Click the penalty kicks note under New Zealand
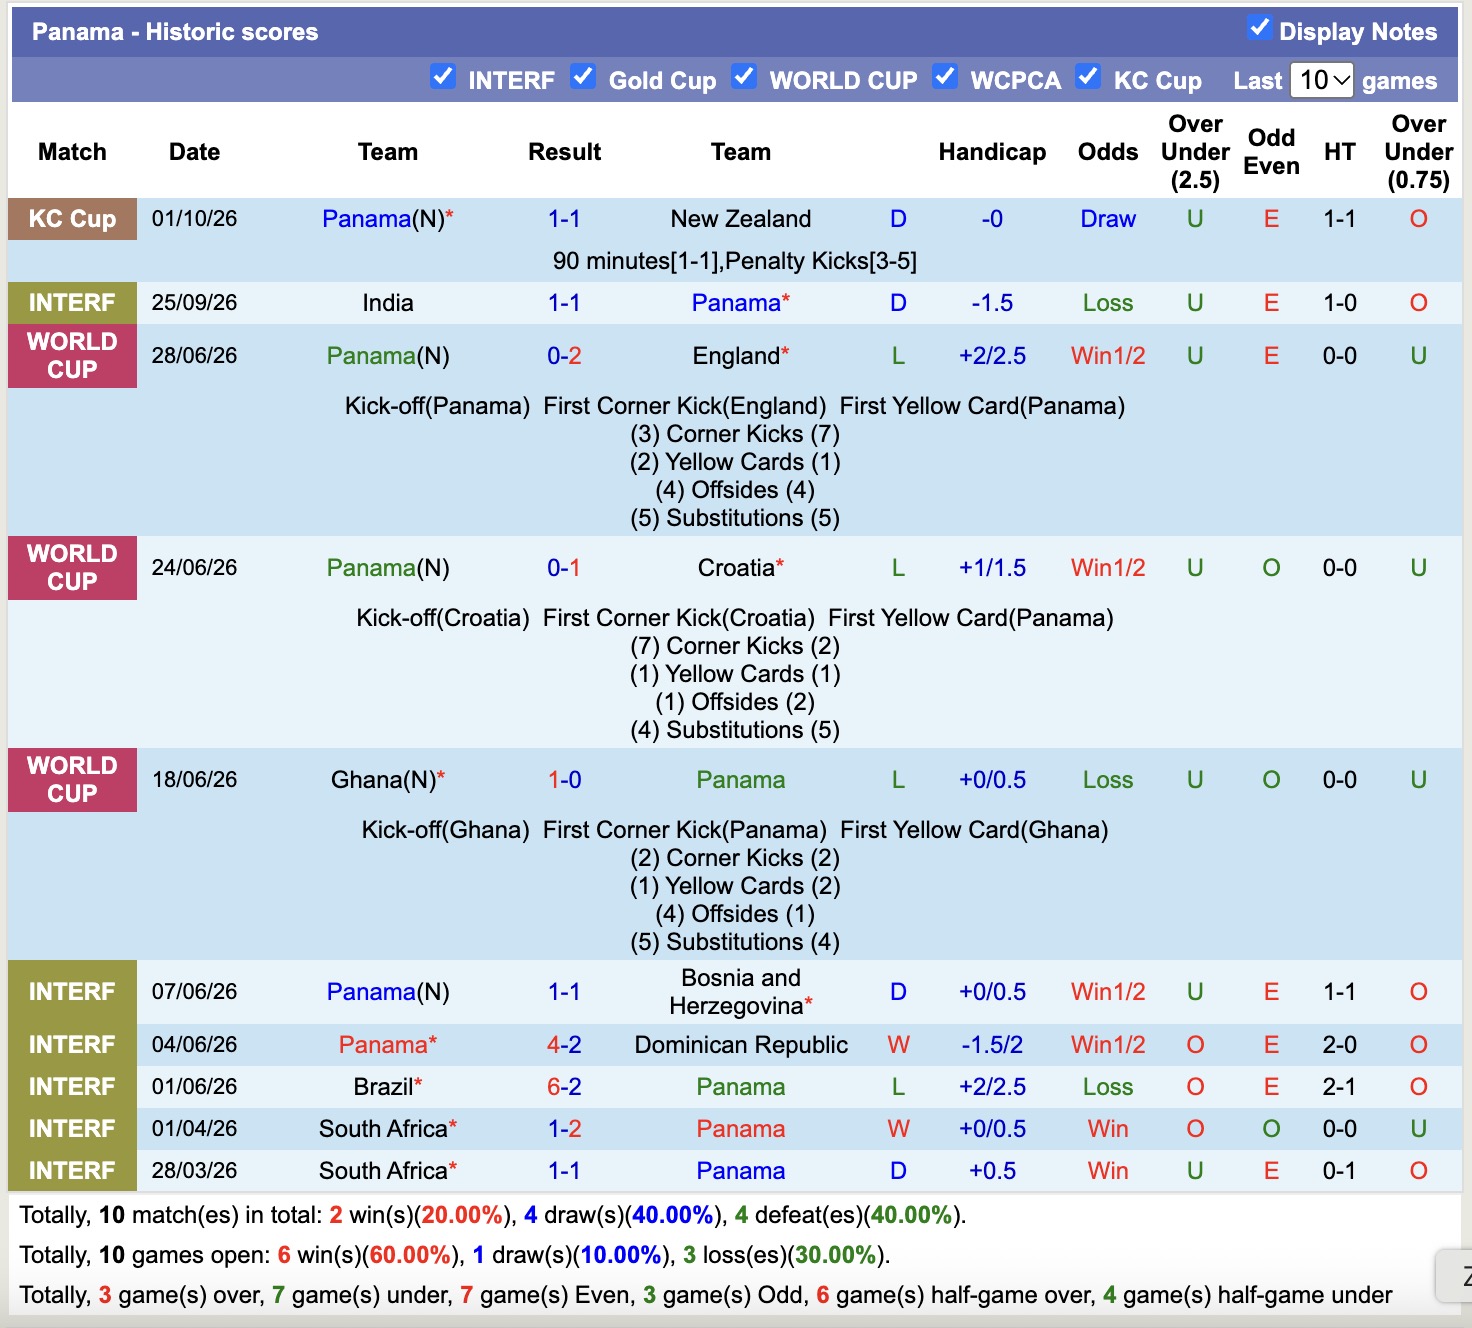This screenshot has height=1328, width=1472. point(735,261)
